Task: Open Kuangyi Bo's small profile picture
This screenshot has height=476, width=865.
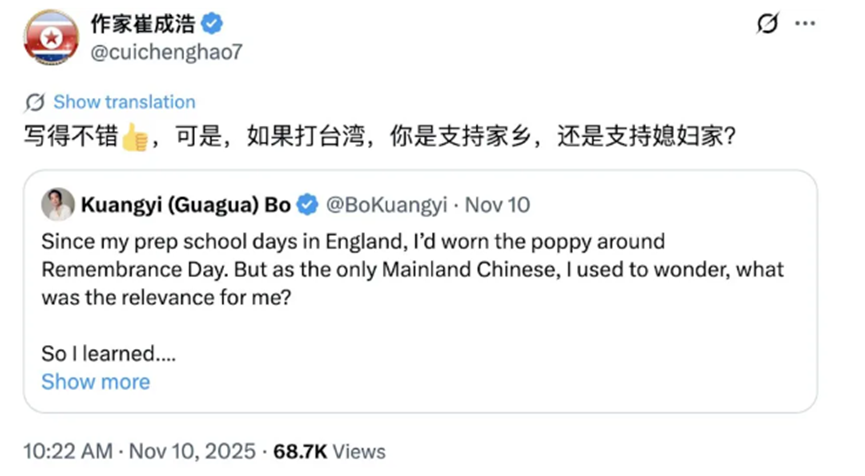Action: click(x=58, y=205)
